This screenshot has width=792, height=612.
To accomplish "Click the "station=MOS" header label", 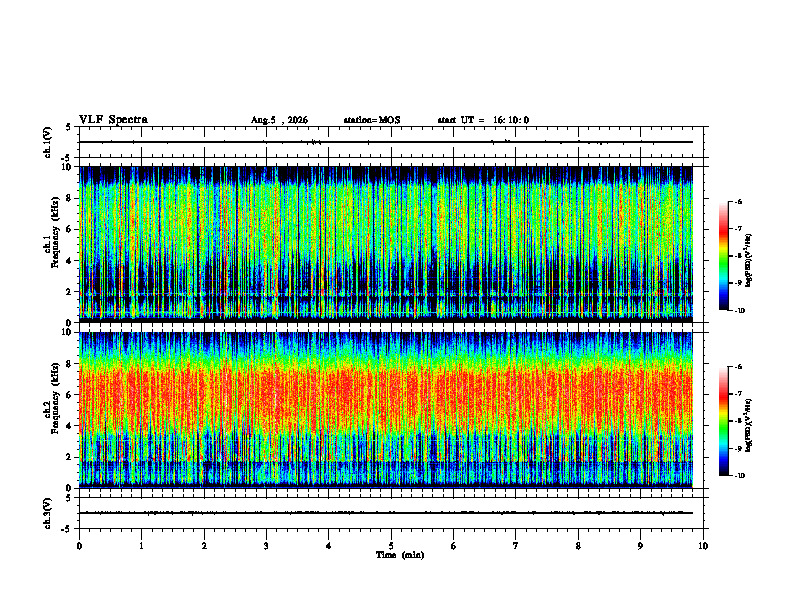I will (x=372, y=120).
